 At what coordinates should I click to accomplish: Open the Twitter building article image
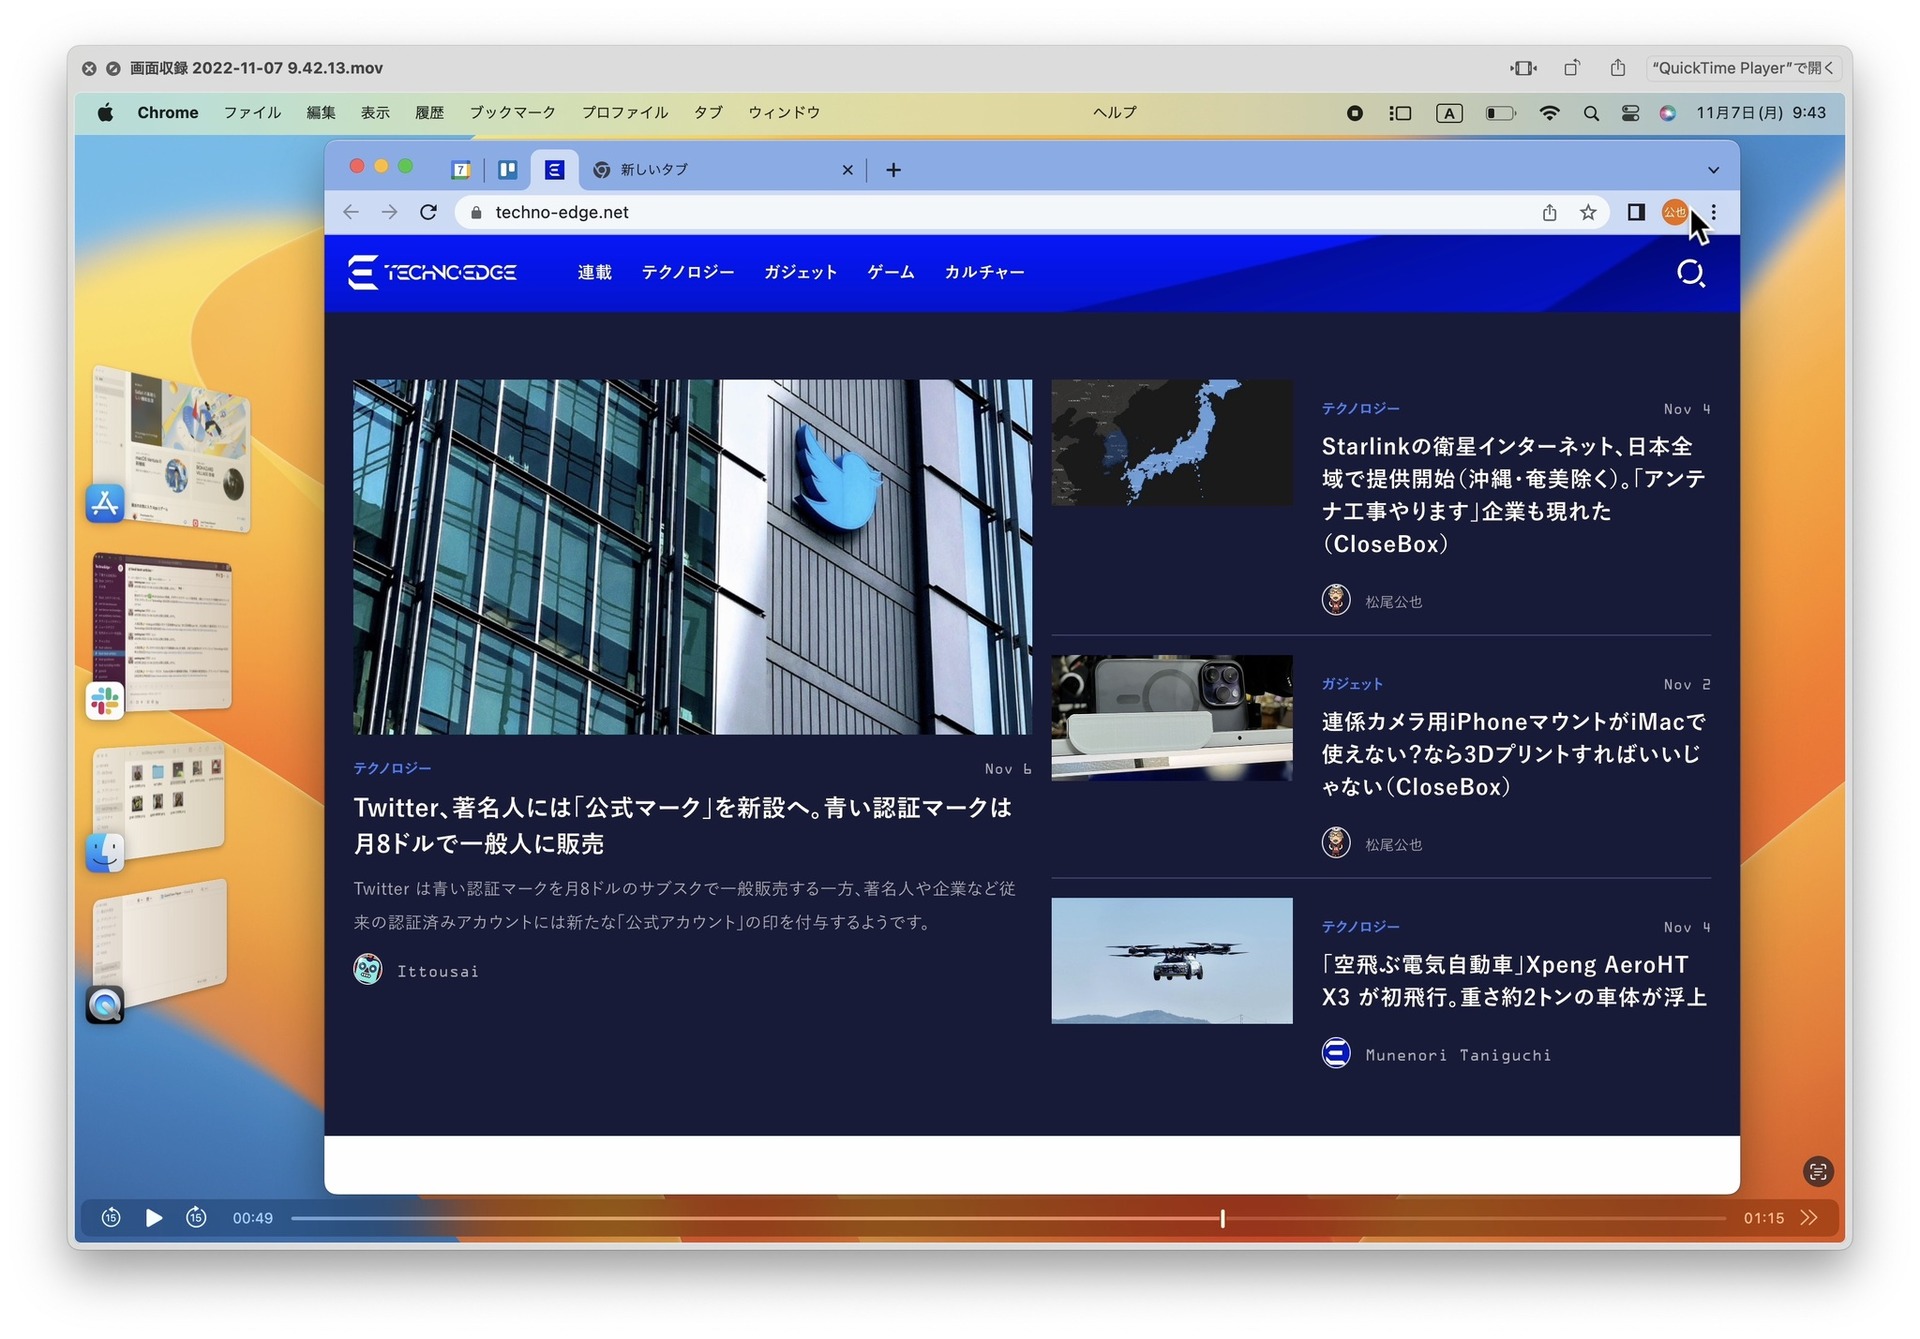point(692,557)
